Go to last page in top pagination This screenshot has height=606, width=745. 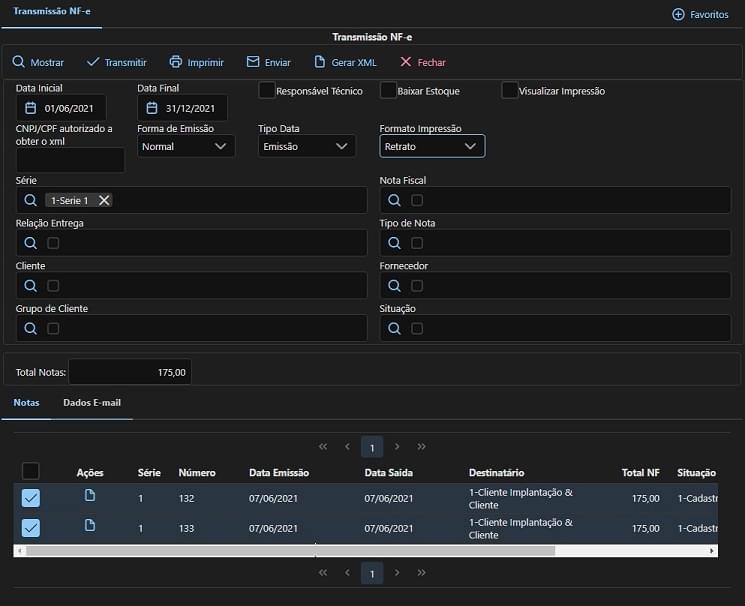point(421,446)
